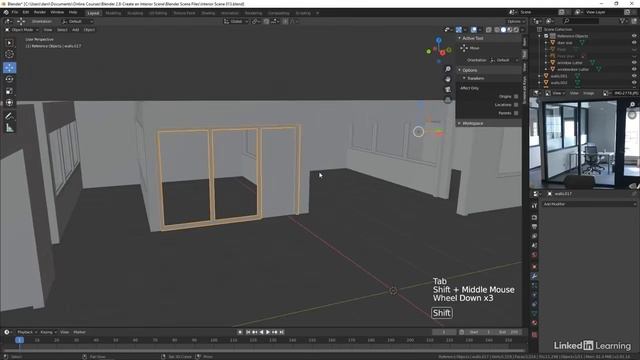Jump to timeline start button
The image size is (640, 360).
point(248,332)
